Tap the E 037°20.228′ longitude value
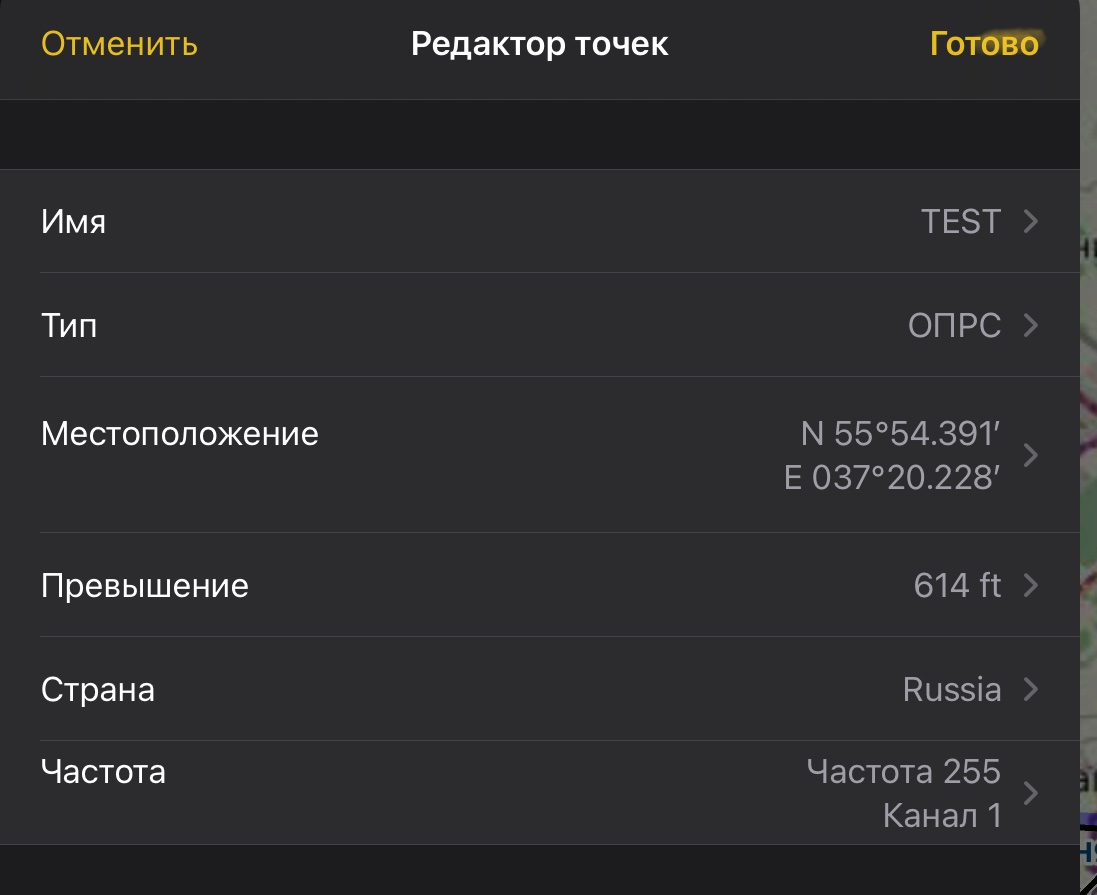The height and width of the screenshot is (895, 1097). click(892, 478)
